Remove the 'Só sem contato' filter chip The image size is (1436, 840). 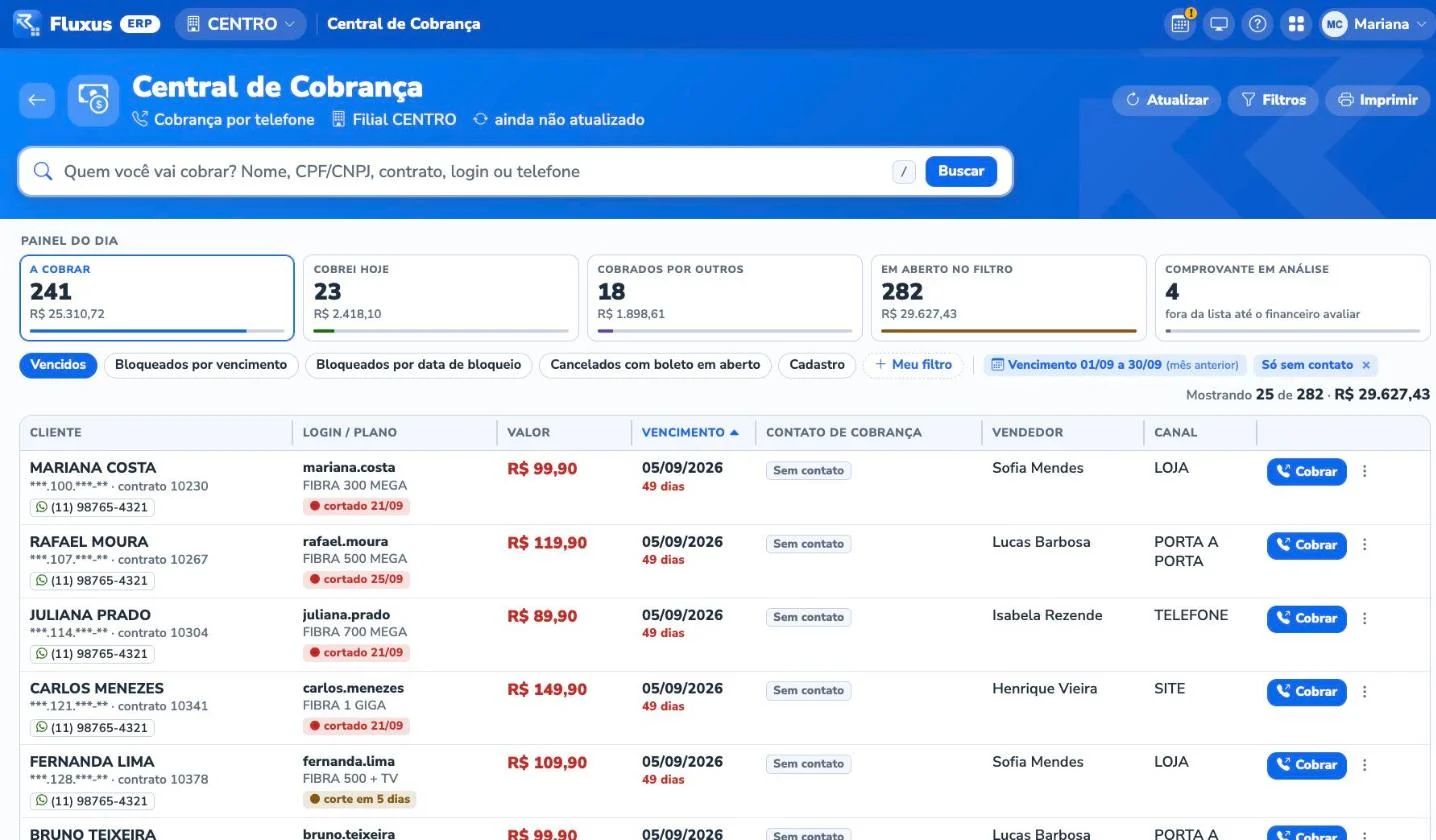(1366, 365)
